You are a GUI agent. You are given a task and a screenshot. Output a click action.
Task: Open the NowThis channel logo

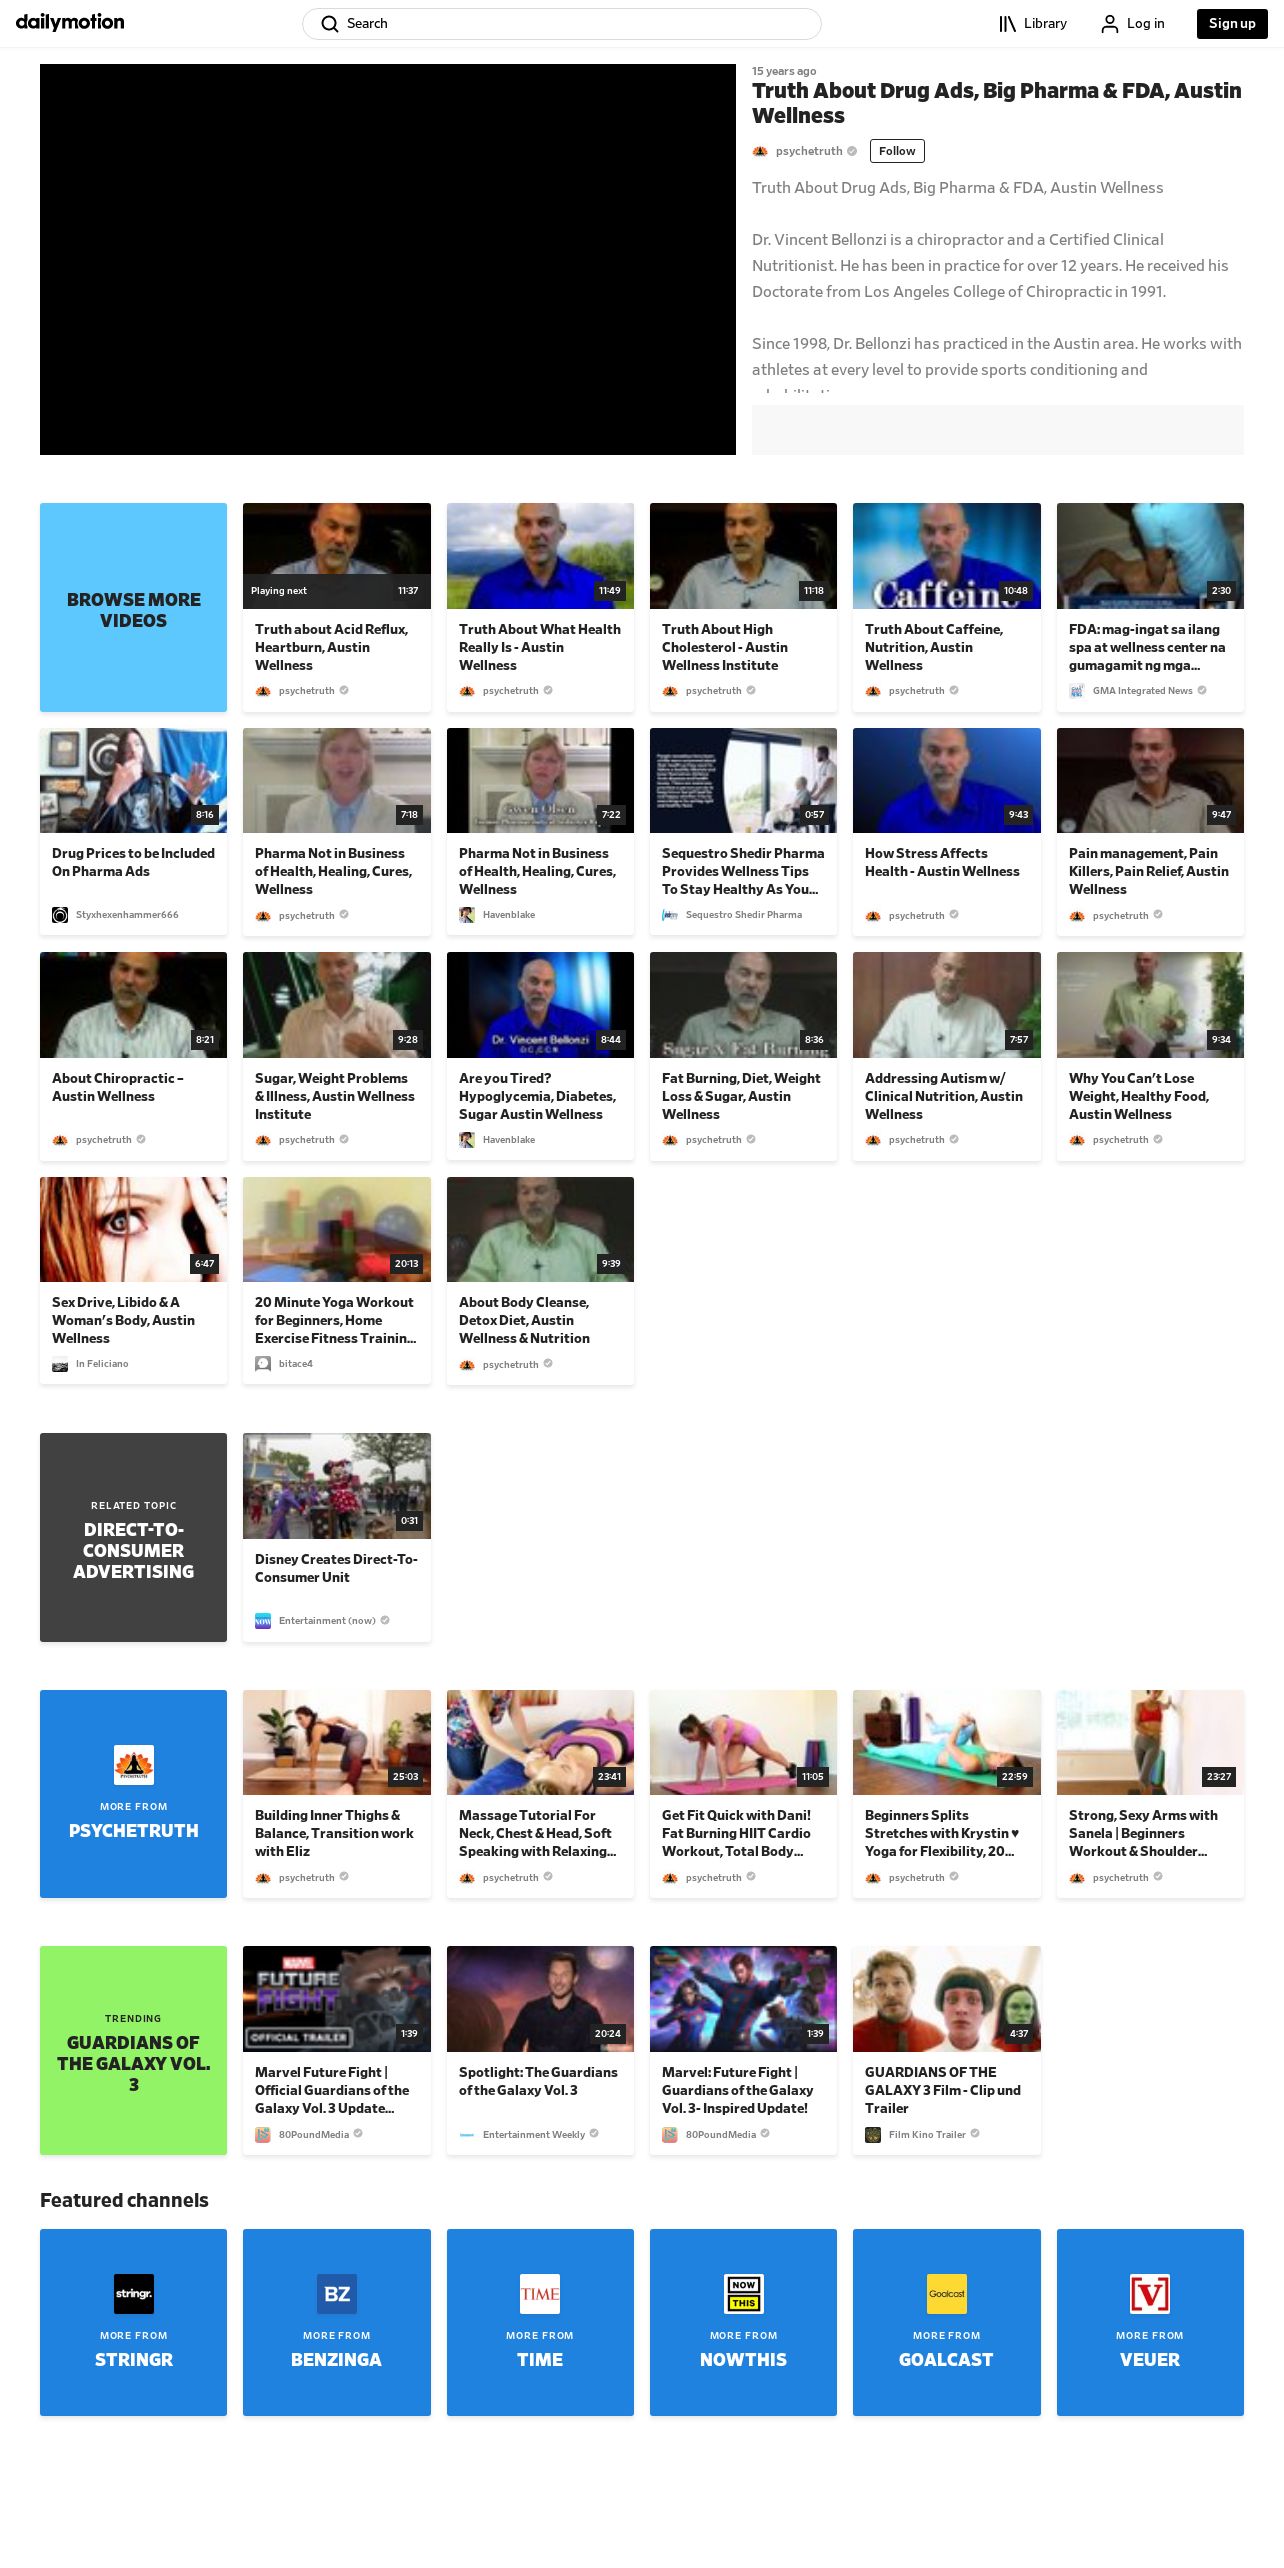coord(743,2294)
